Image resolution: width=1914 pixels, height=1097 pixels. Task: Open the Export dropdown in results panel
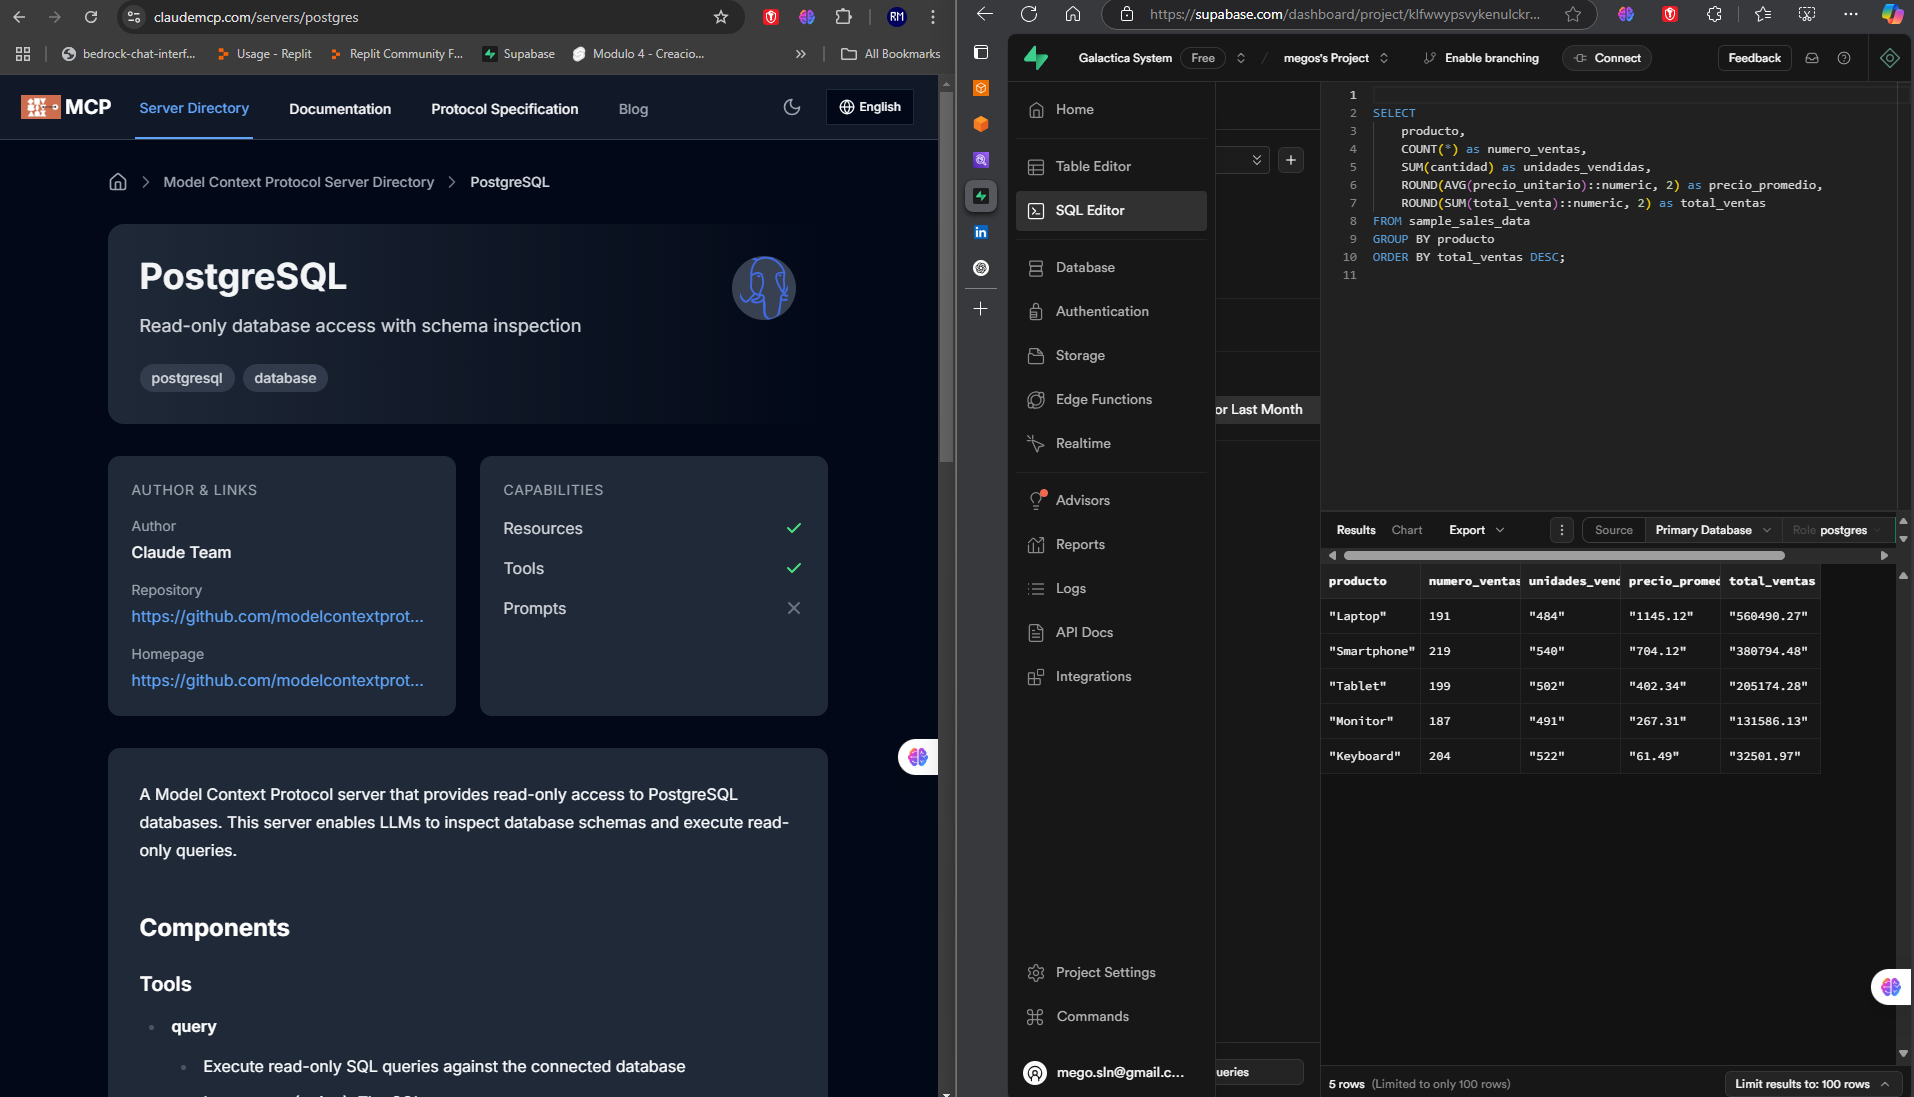[1476, 530]
